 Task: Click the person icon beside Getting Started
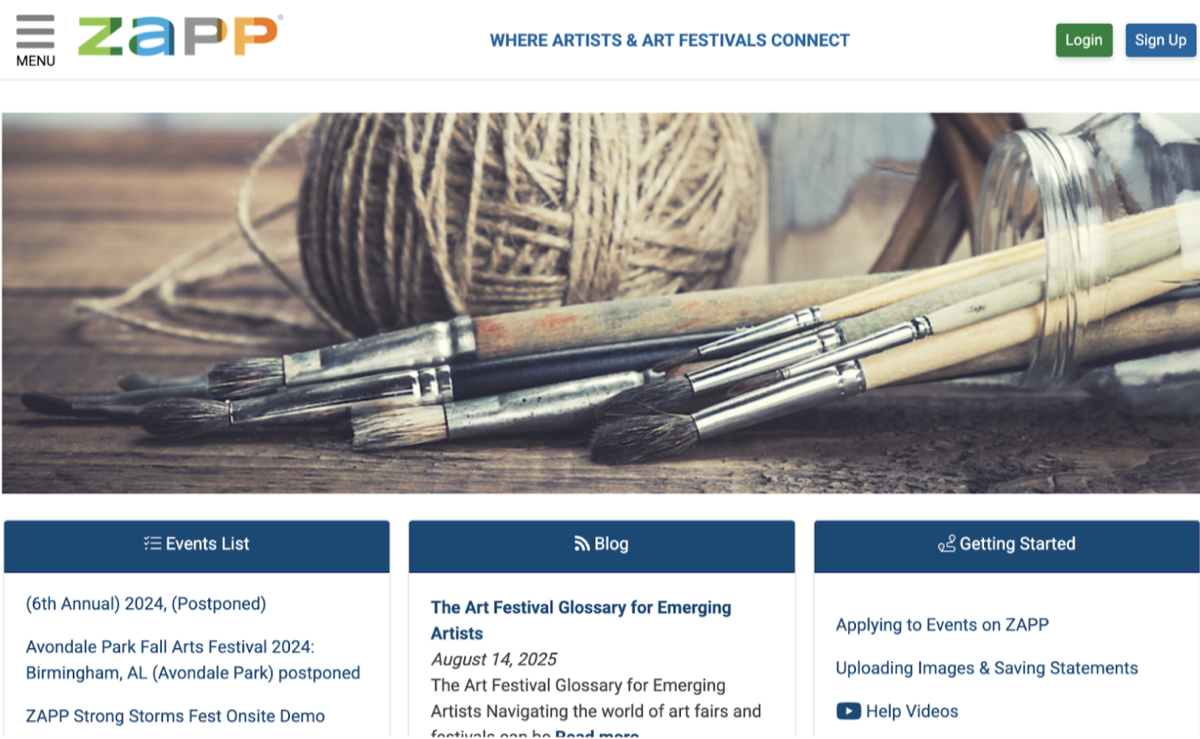pos(948,543)
